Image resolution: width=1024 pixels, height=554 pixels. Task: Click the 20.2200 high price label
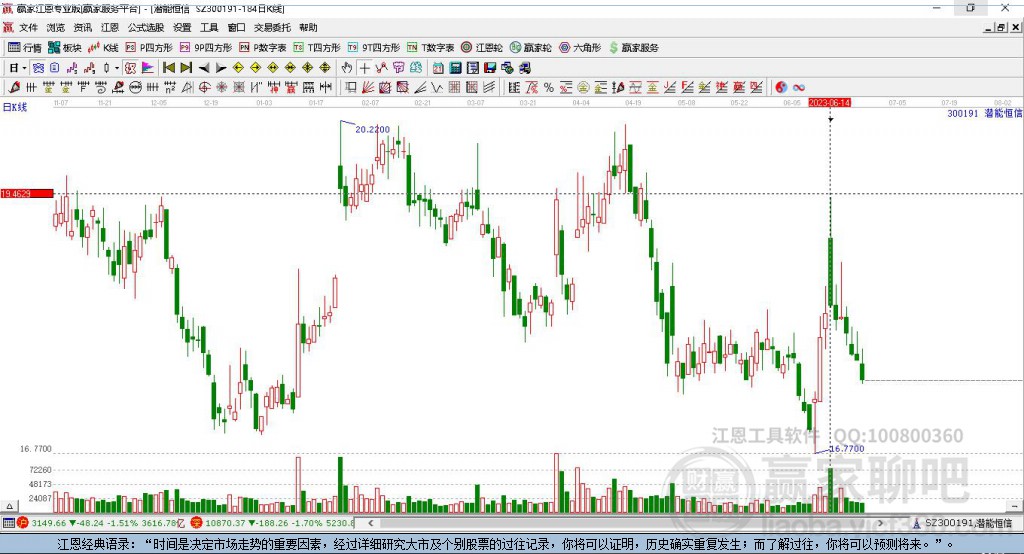pos(372,129)
